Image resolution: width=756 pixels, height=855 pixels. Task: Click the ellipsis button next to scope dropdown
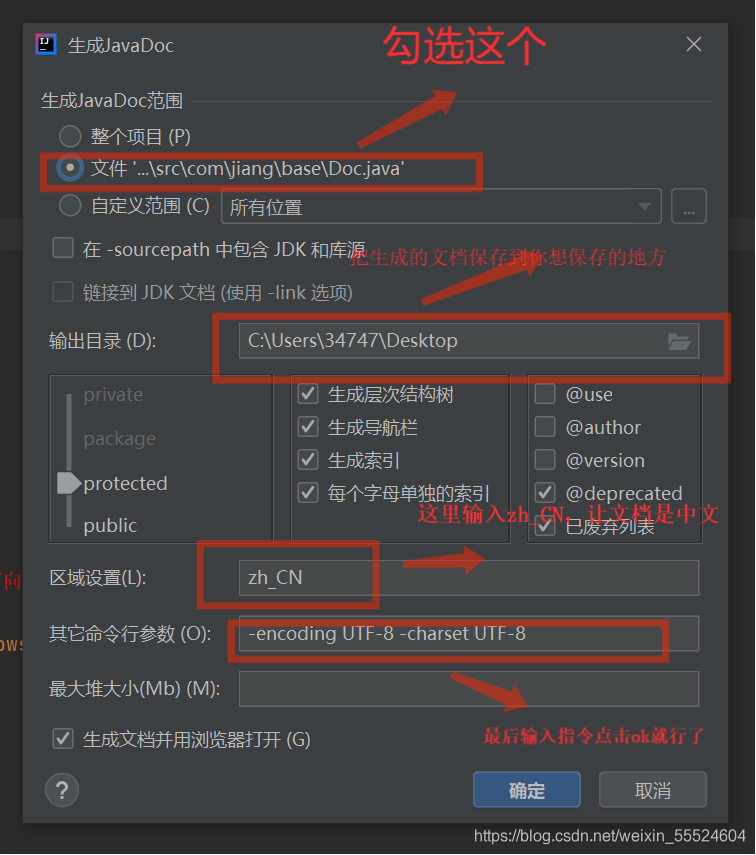[688, 207]
